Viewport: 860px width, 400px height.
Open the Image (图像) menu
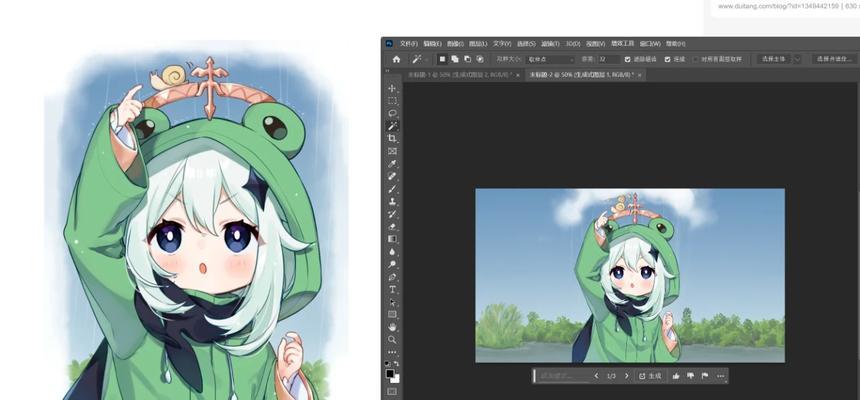pos(455,44)
